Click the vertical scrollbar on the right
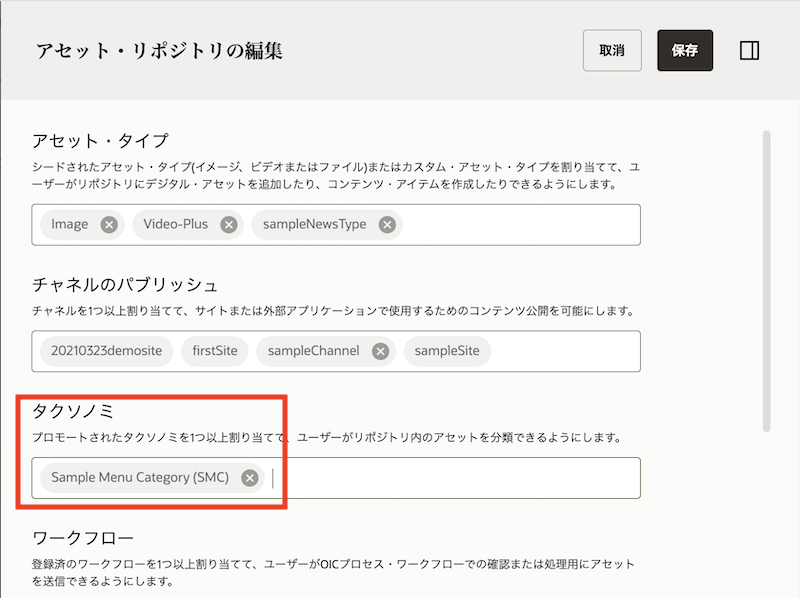 click(767, 280)
